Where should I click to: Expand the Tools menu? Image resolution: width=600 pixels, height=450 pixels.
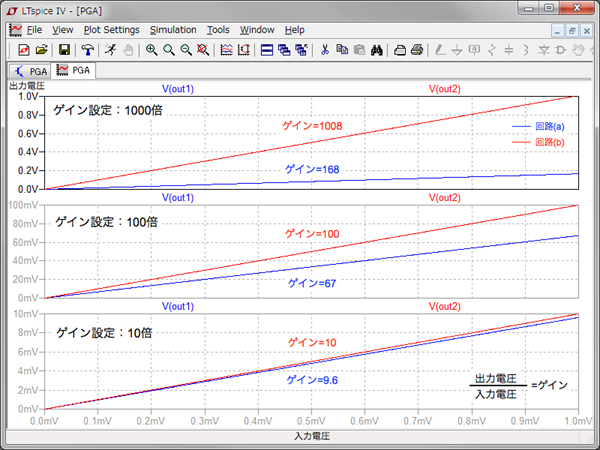218,30
